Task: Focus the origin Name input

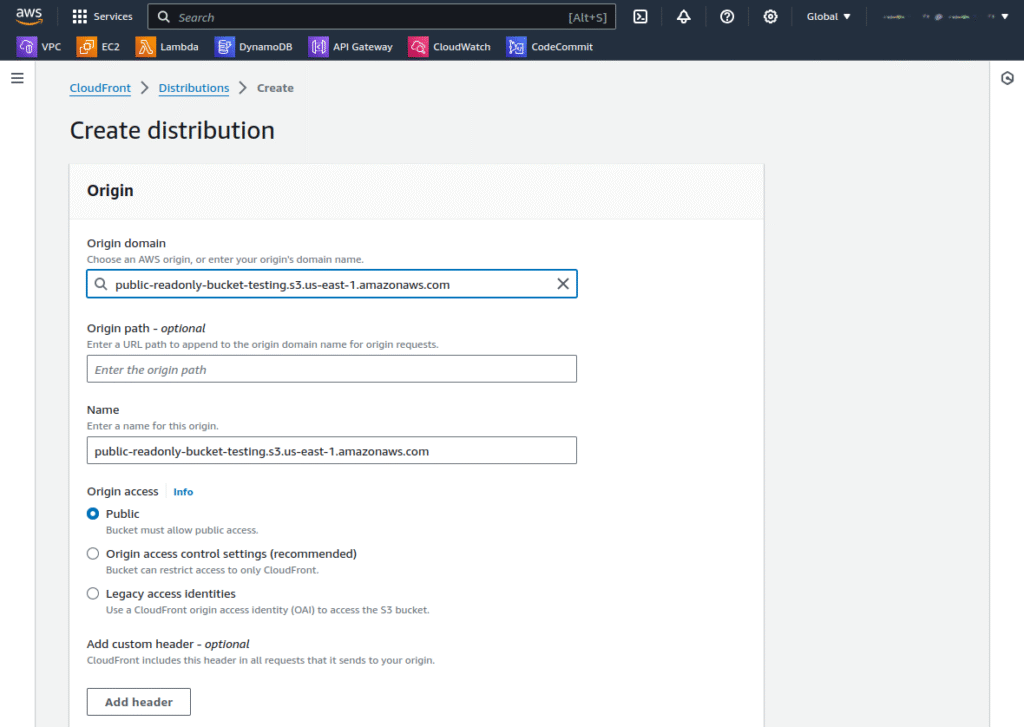Action: pos(332,451)
